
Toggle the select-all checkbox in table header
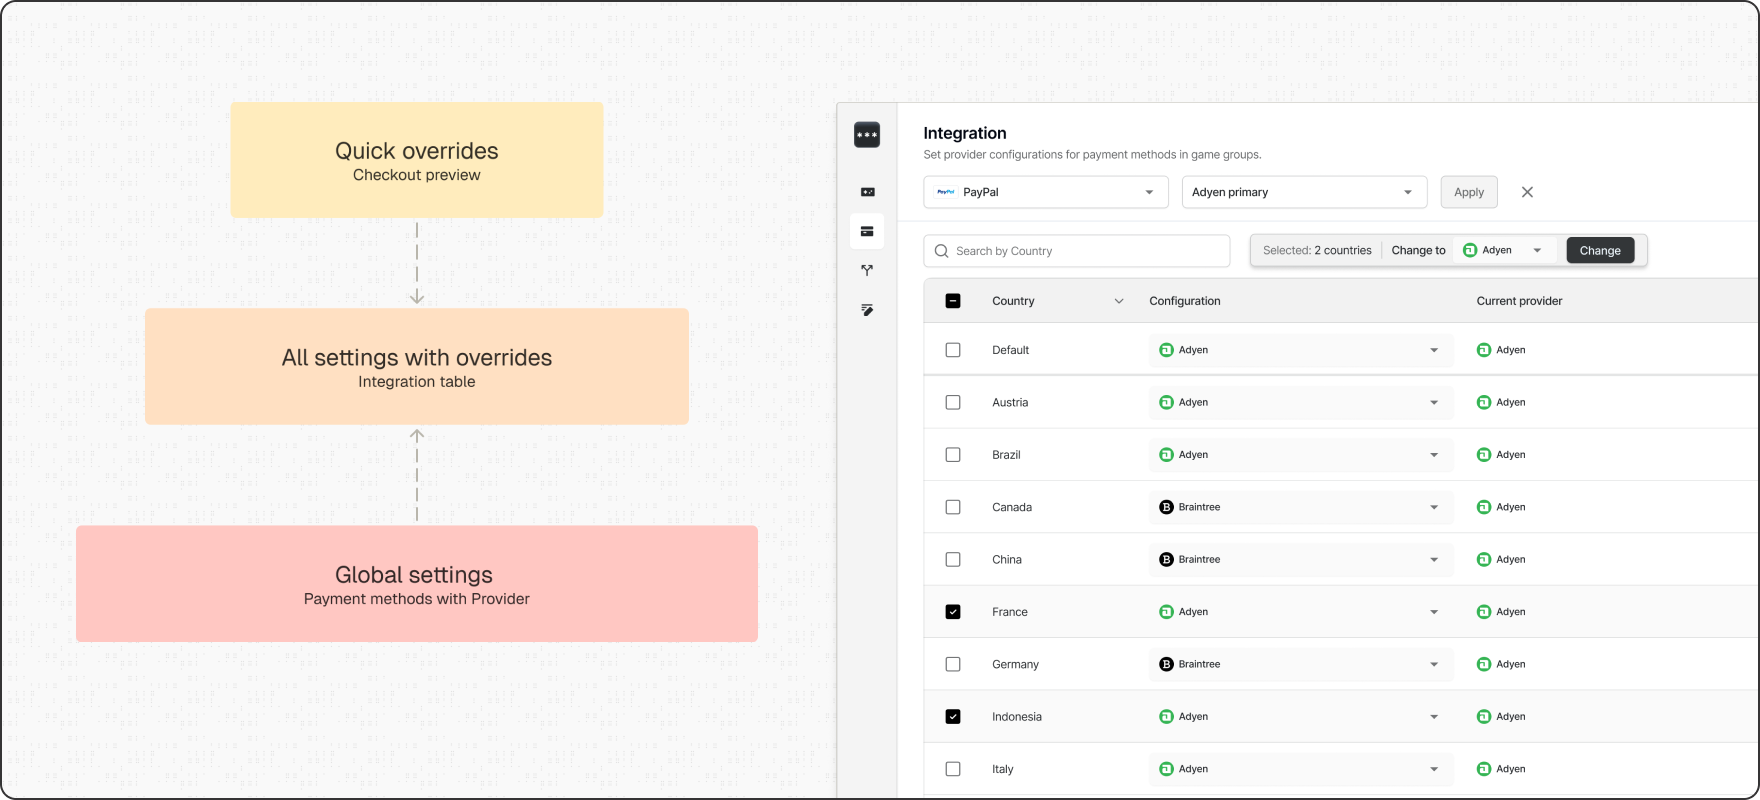(x=953, y=301)
